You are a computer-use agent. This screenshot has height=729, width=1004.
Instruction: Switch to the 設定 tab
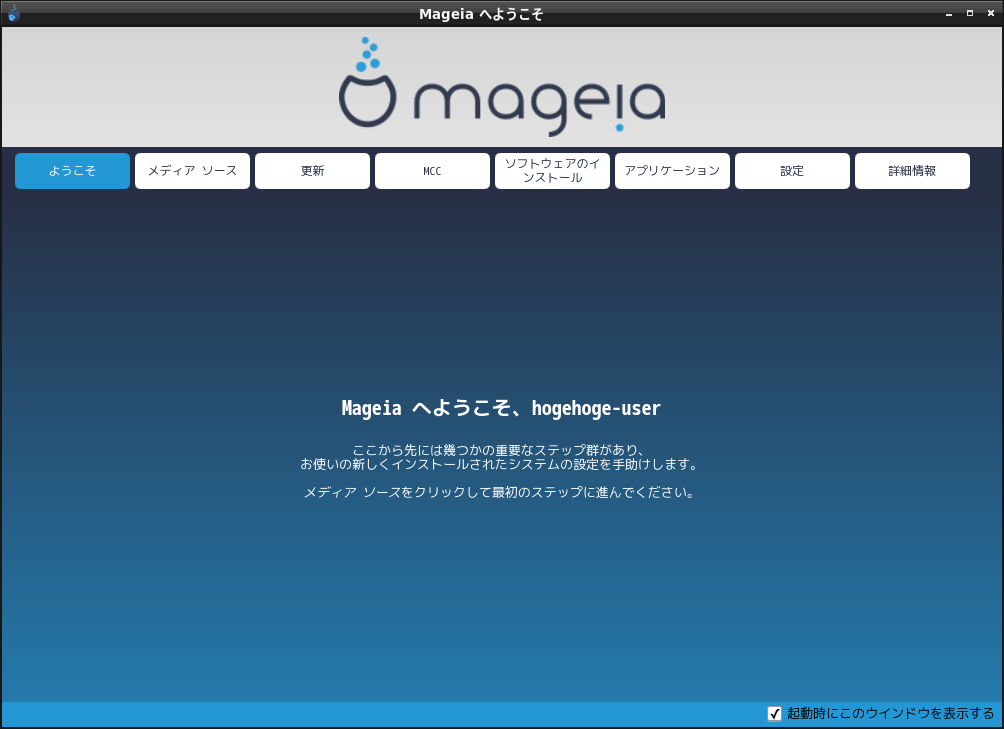click(x=792, y=171)
